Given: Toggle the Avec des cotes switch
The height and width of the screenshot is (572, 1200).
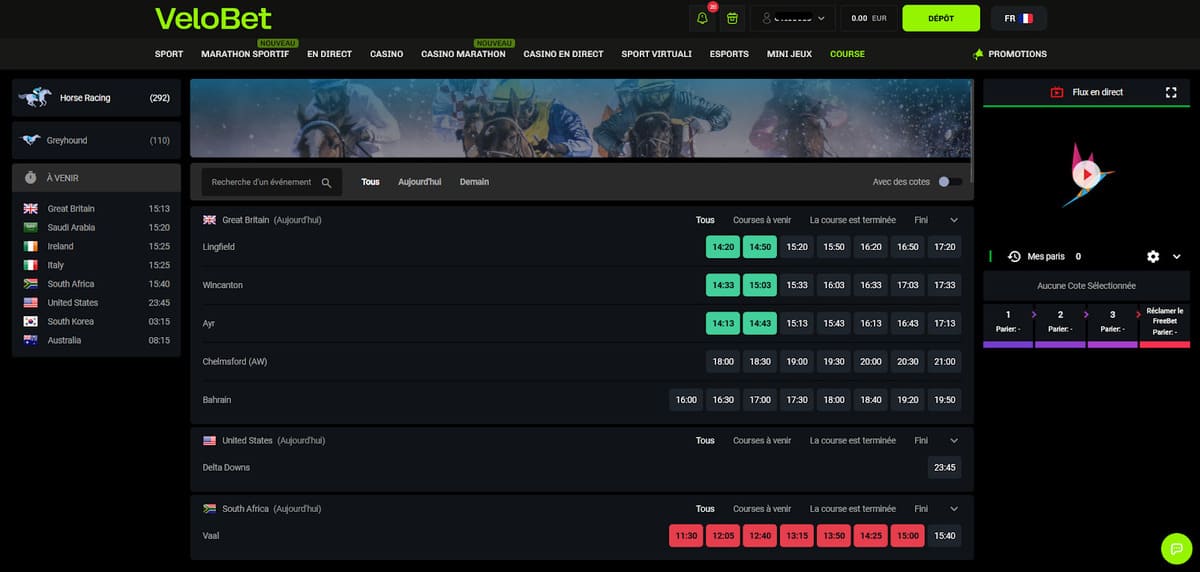Looking at the screenshot, I should pos(950,182).
